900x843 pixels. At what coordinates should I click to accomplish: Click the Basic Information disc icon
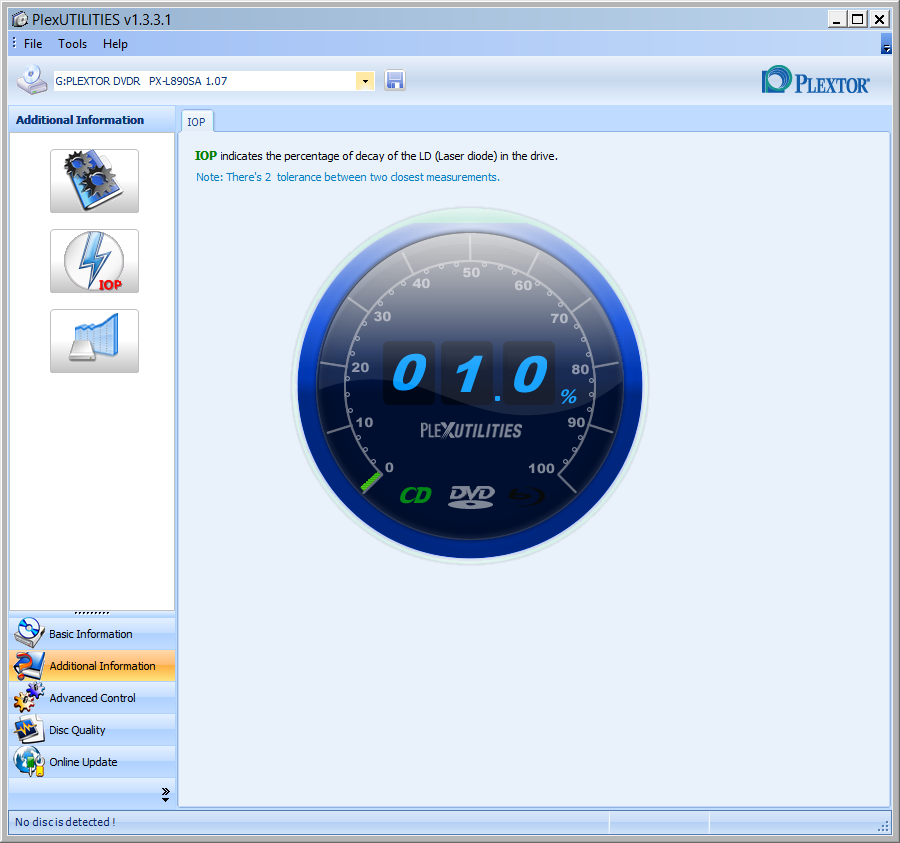[x=29, y=633]
